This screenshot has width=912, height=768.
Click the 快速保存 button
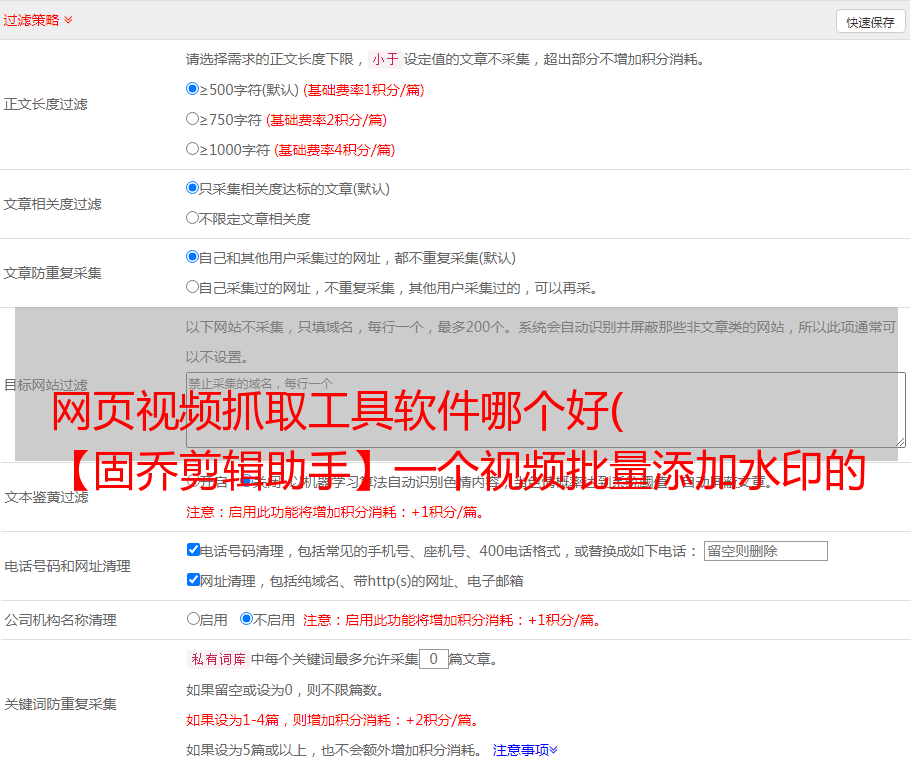point(870,22)
